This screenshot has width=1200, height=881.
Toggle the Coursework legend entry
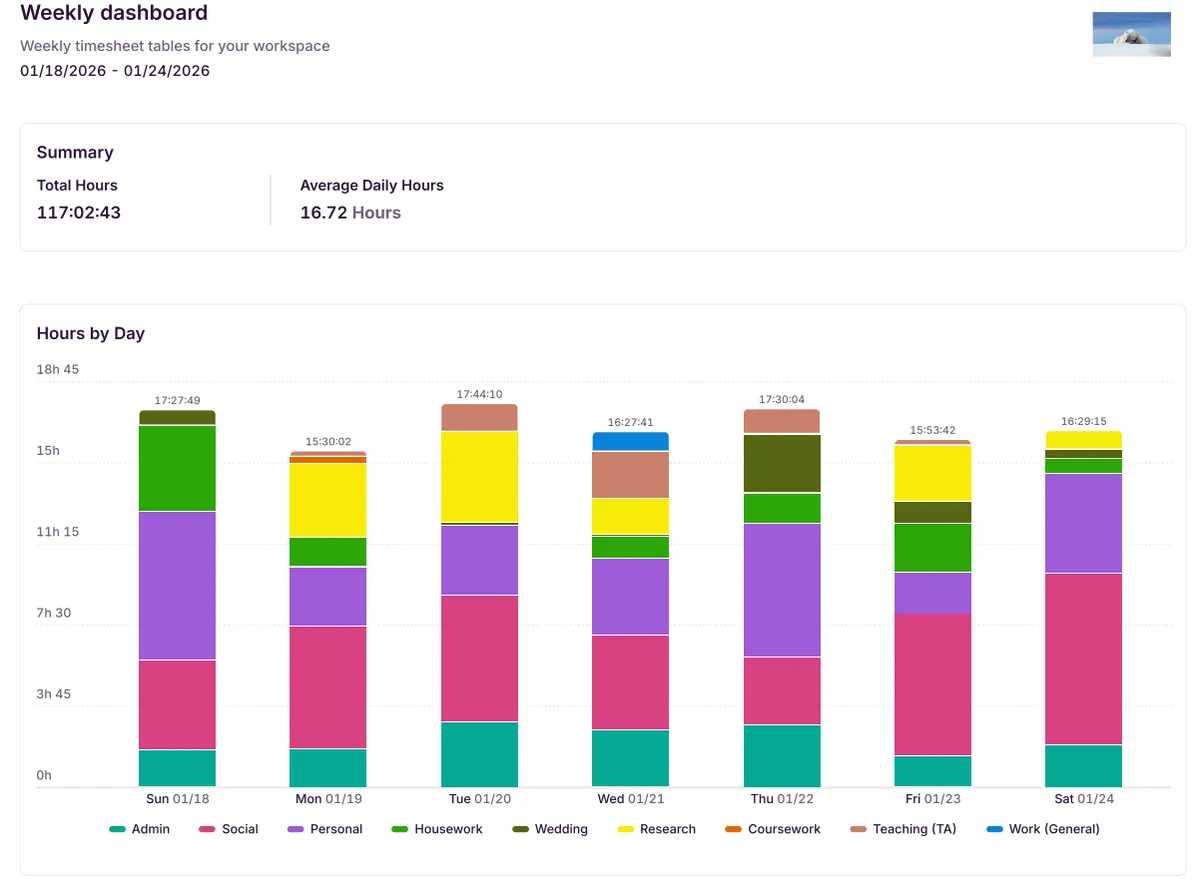pos(772,829)
